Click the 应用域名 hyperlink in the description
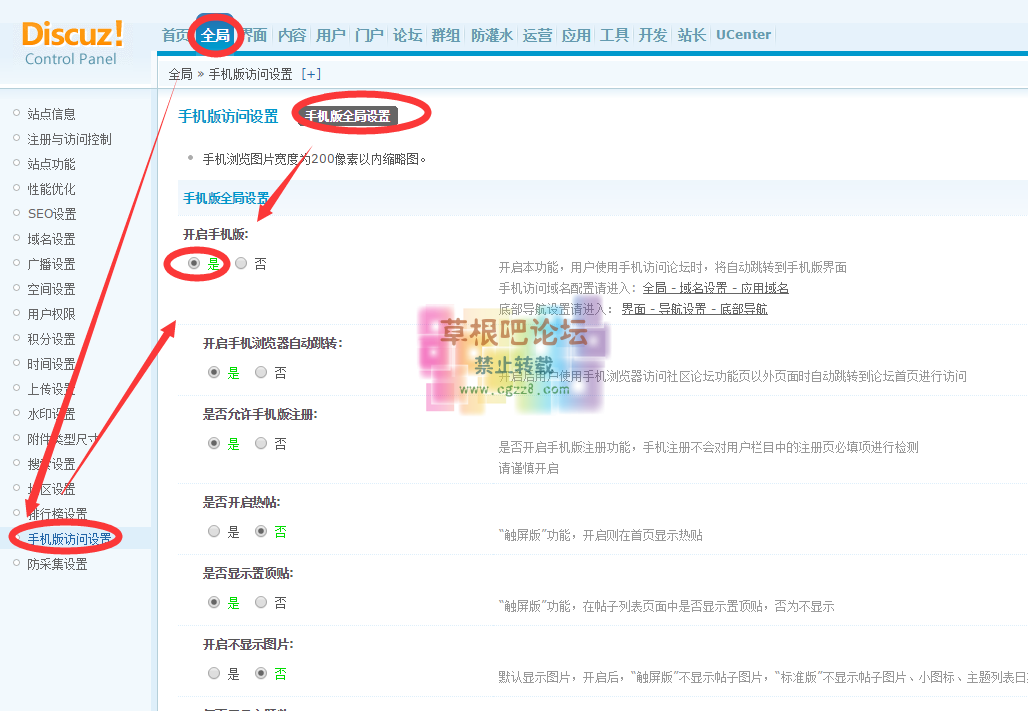The height and width of the screenshot is (711, 1028). [766, 288]
